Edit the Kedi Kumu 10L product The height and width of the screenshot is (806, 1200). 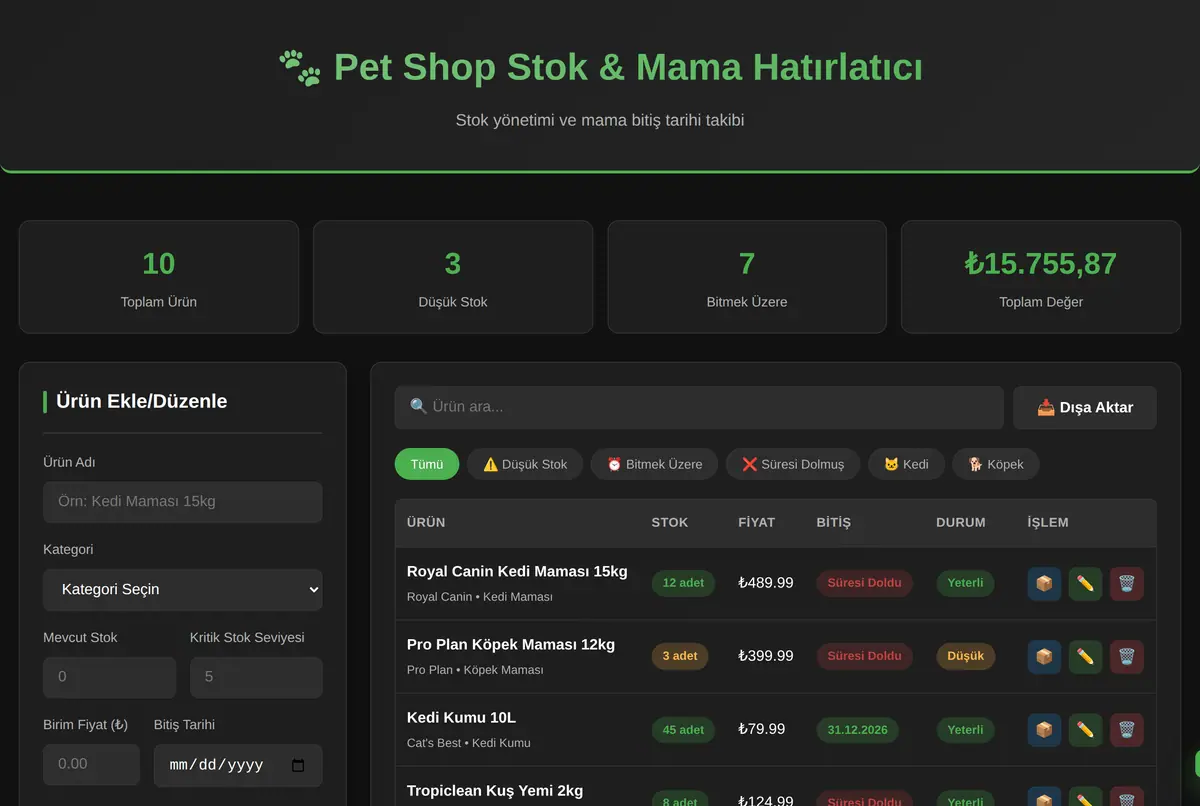pos(1085,730)
